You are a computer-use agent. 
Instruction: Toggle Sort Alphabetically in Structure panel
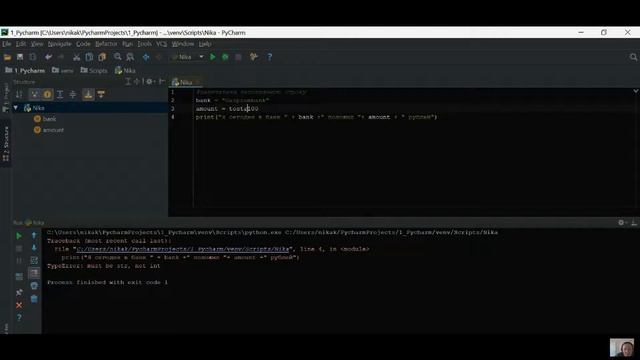tap(19, 95)
